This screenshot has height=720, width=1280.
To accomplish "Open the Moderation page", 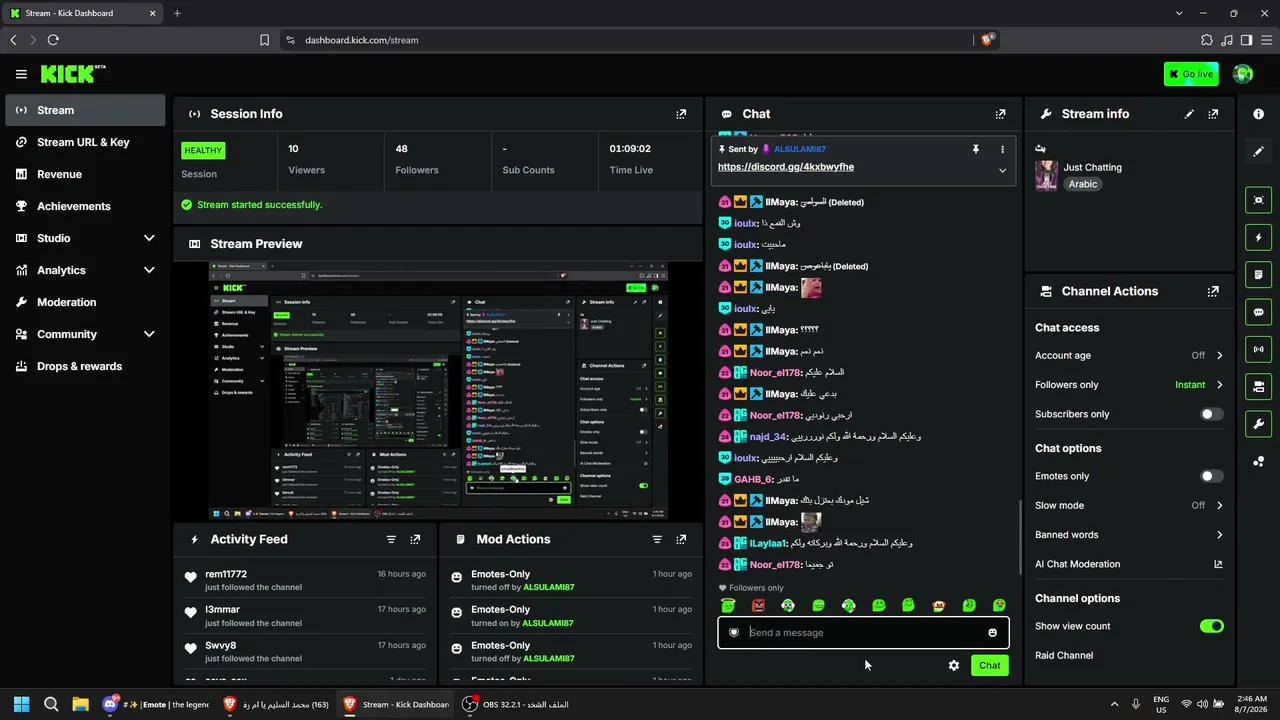I will [85, 302].
